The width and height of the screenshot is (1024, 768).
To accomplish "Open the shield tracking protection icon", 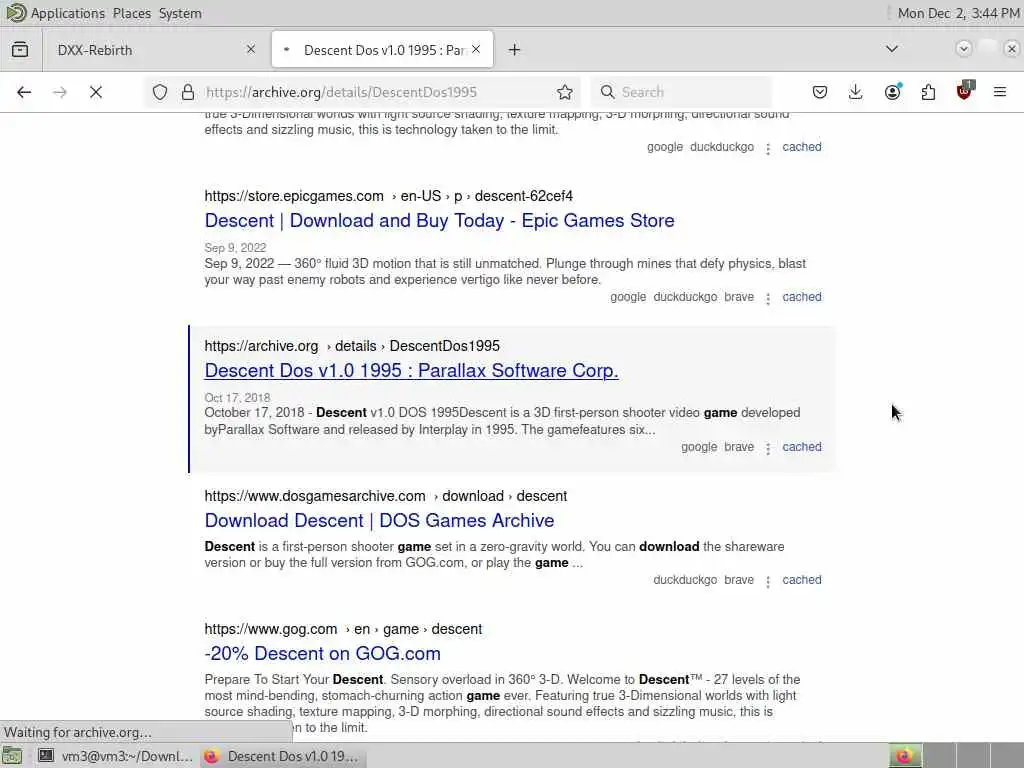I will [160, 92].
